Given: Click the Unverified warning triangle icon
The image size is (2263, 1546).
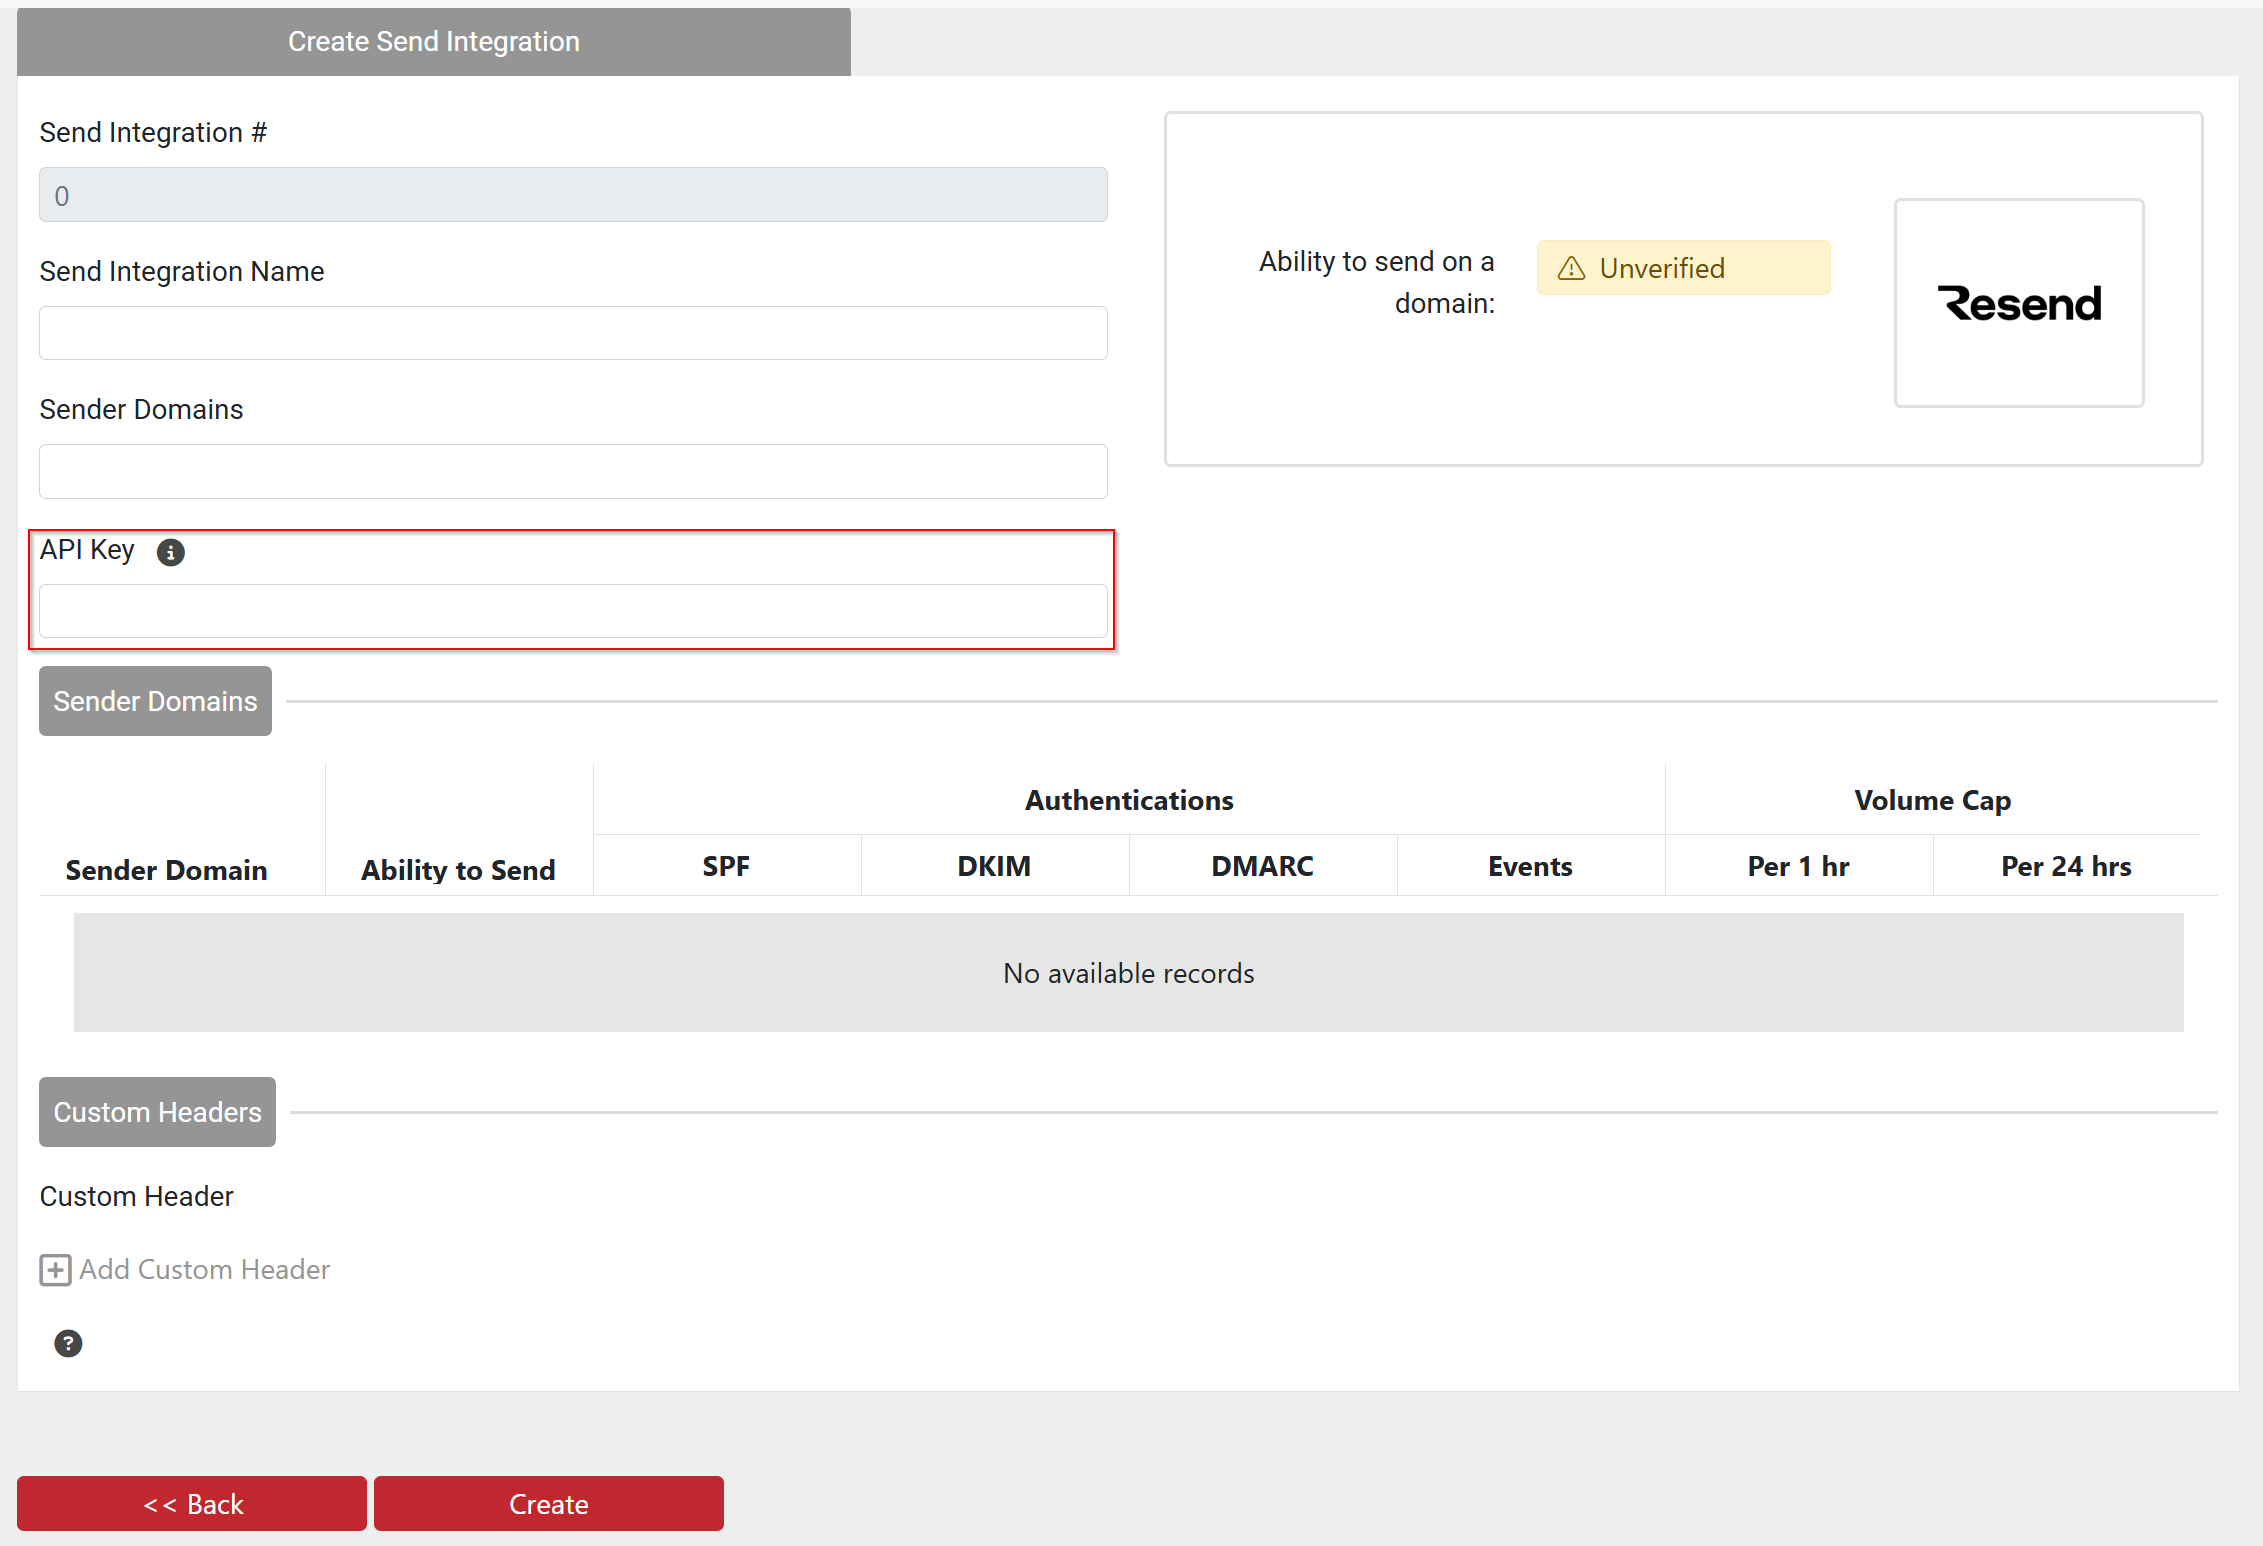Looking at the screenshot, I should pos(1571,268).
